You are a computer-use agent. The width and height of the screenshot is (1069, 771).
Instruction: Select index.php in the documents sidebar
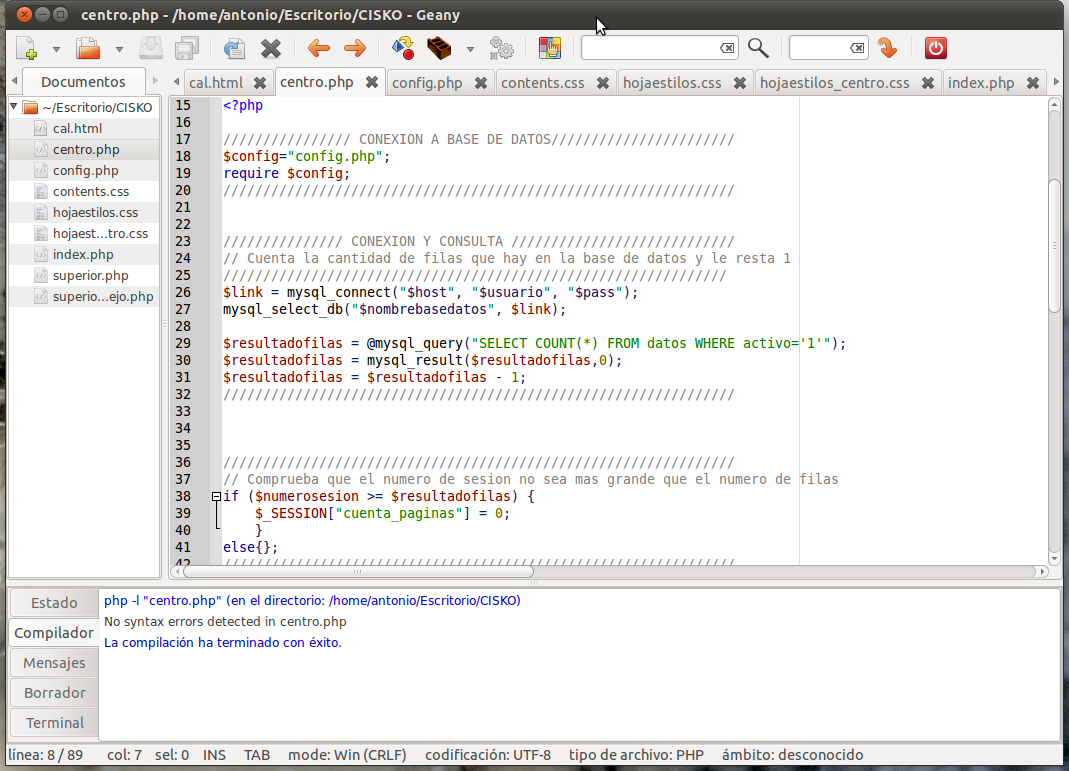coord(83,254)
